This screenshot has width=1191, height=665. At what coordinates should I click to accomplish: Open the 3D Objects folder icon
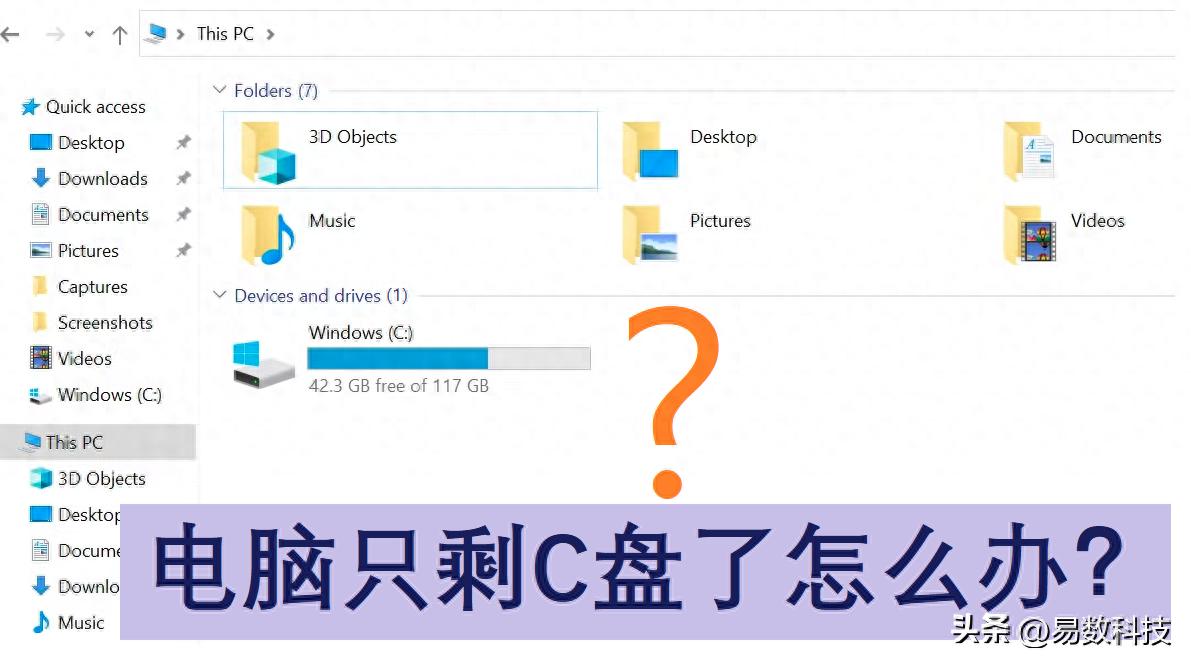pos(267,152)
